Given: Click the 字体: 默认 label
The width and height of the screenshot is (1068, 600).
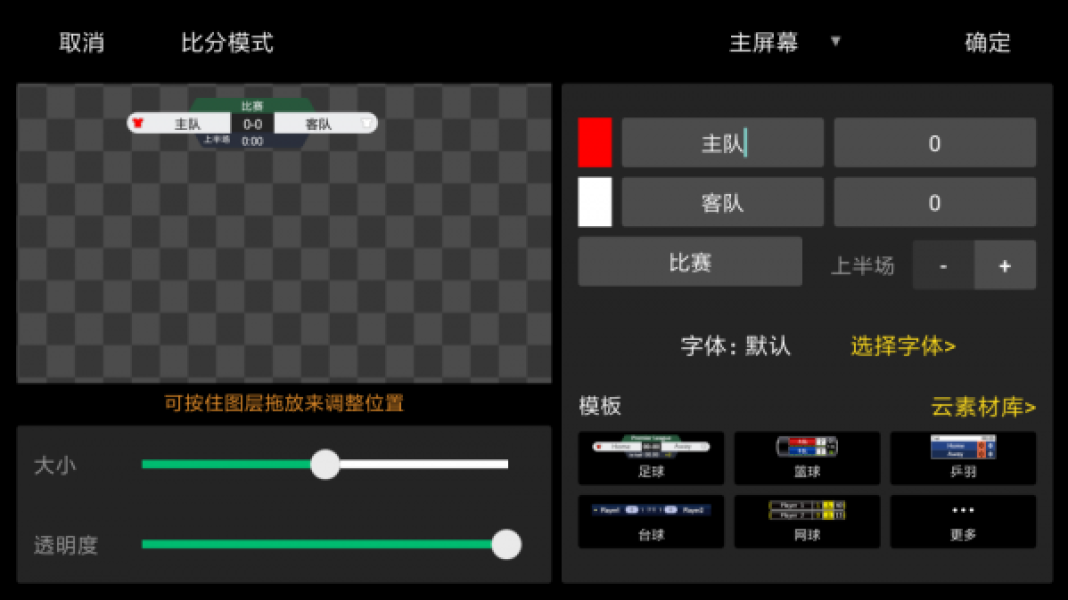Looking at the screenshot, I should coord(736,346).
